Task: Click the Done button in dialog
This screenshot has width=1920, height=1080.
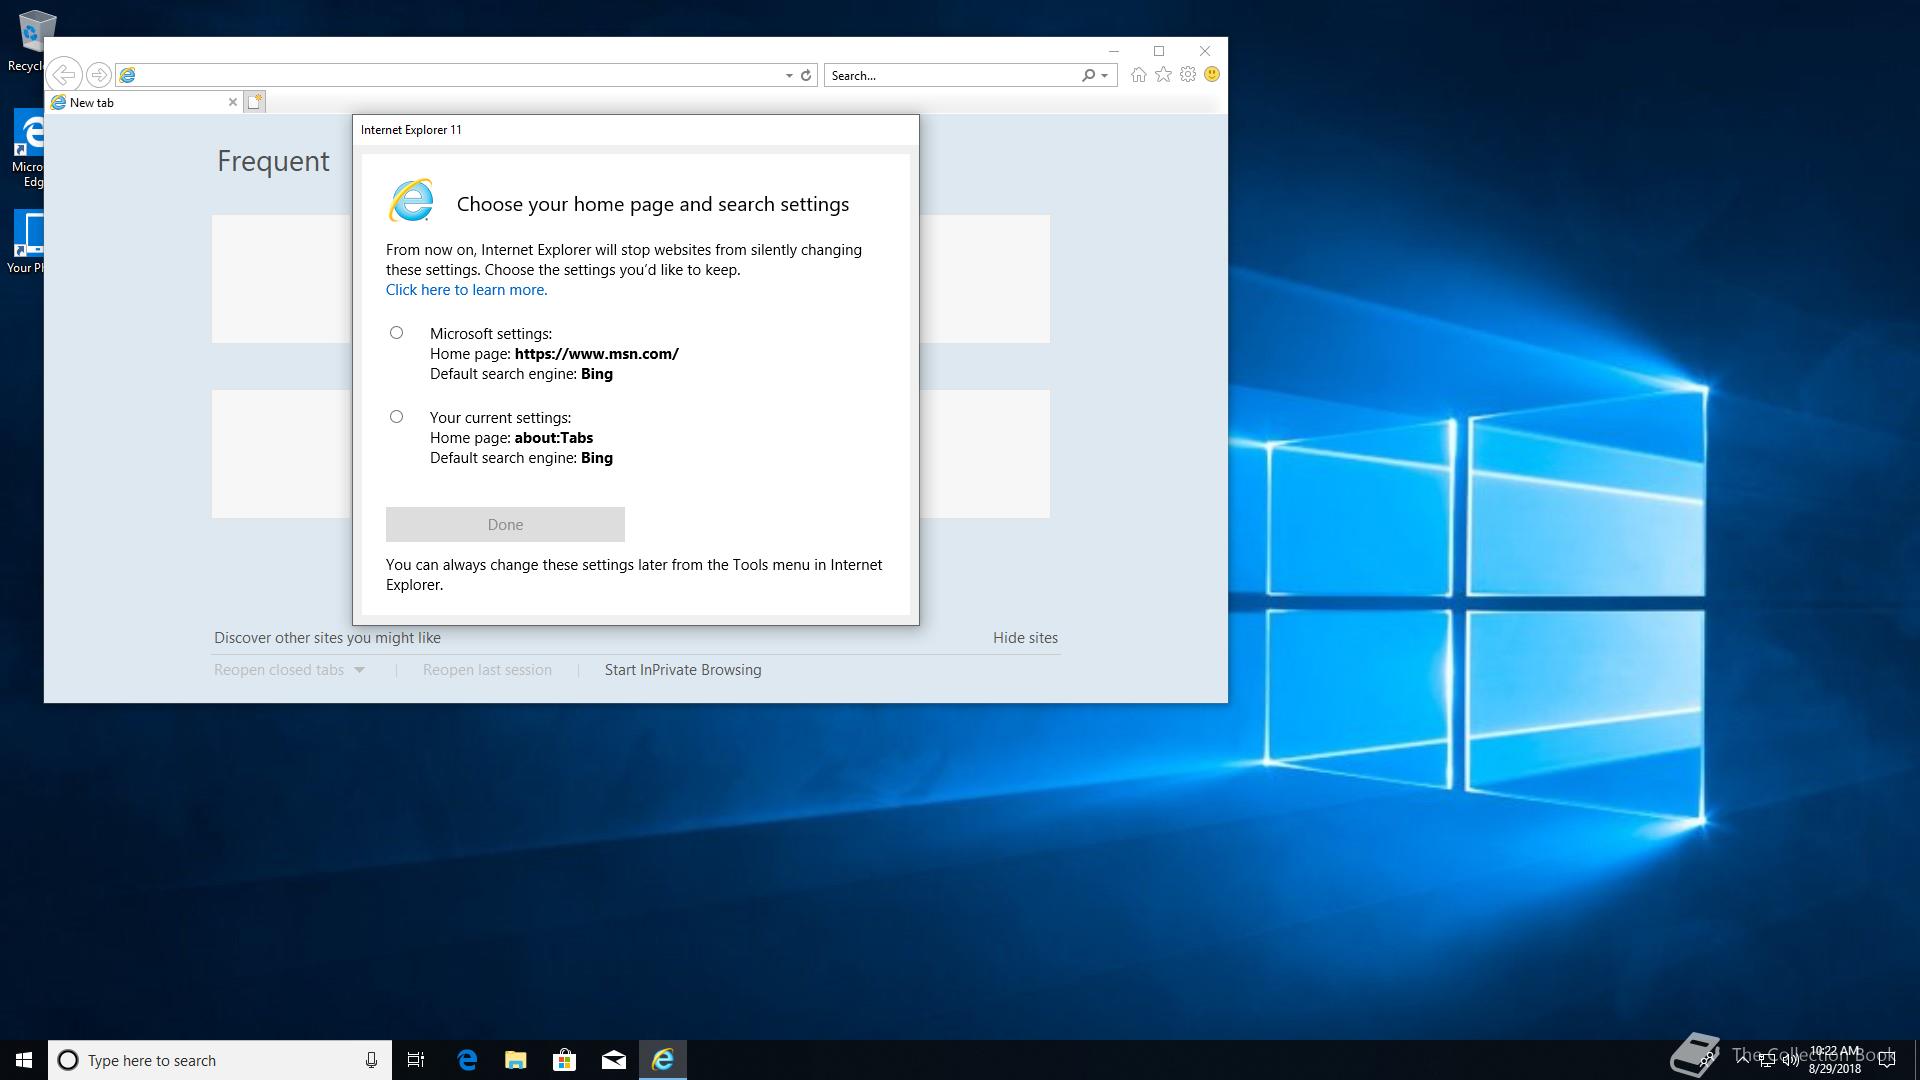Action: [505, 525]
